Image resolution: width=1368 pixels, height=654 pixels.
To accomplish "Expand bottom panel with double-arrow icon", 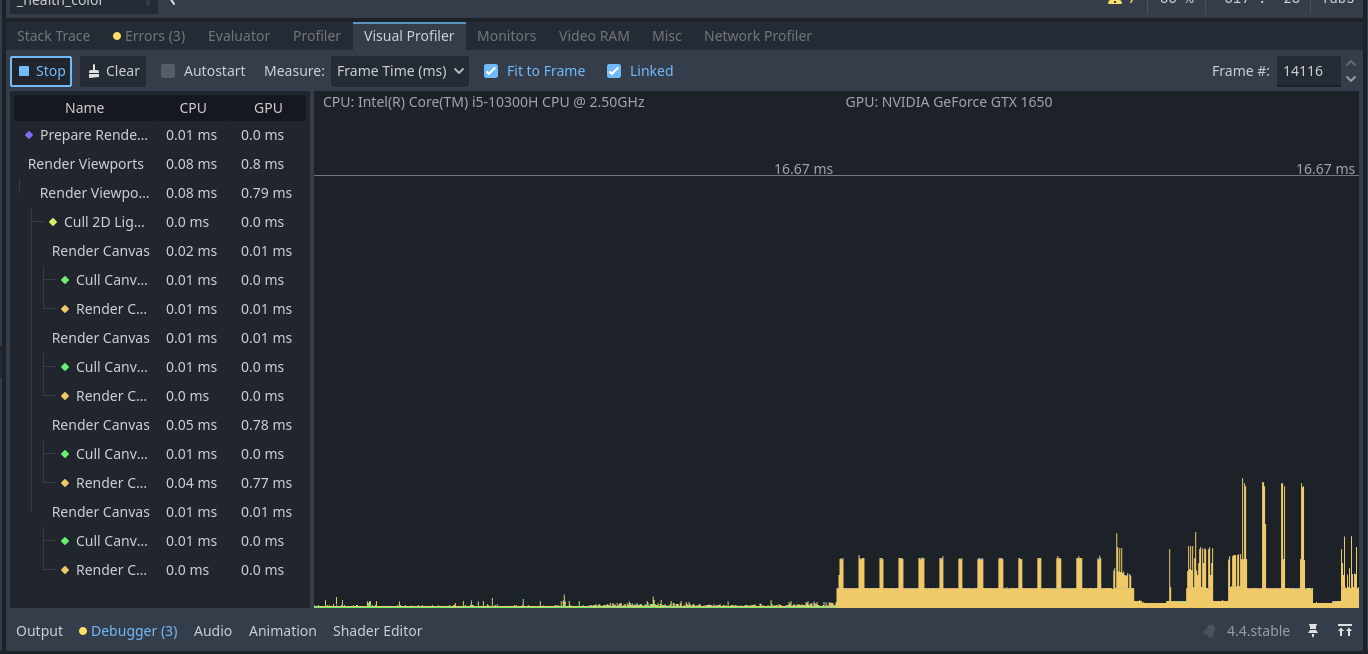I will pos(1345,631).
